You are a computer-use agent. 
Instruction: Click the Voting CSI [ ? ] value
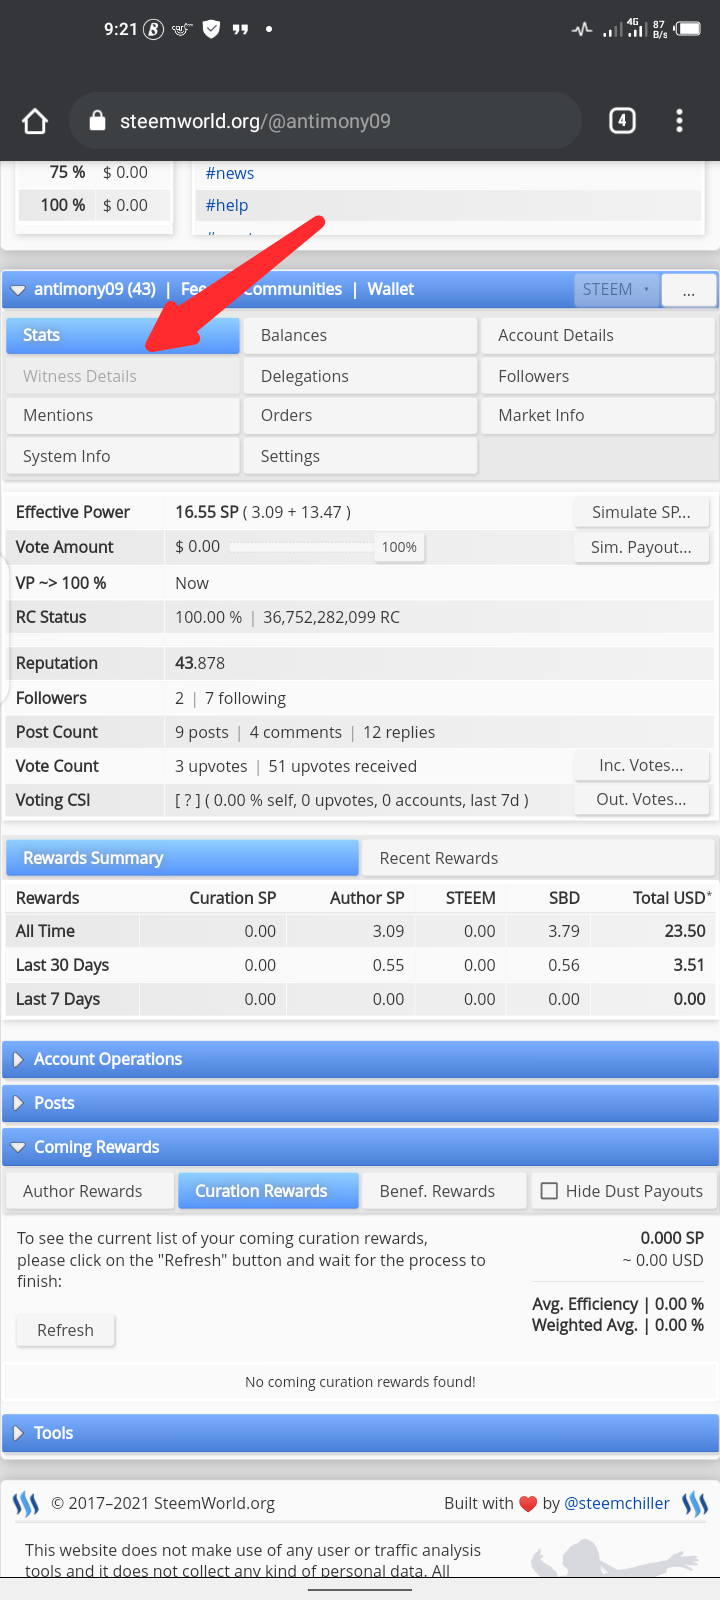click(187, 800)
